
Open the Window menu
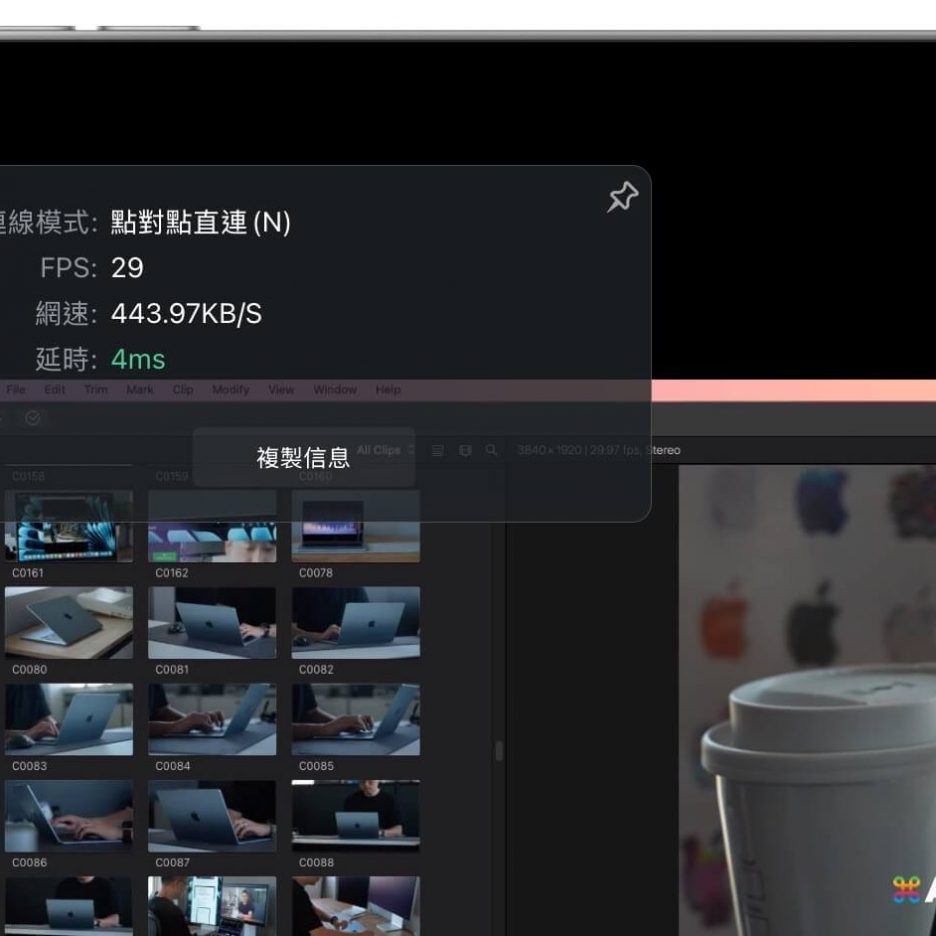pyautogui.click(x=334, y=390)
